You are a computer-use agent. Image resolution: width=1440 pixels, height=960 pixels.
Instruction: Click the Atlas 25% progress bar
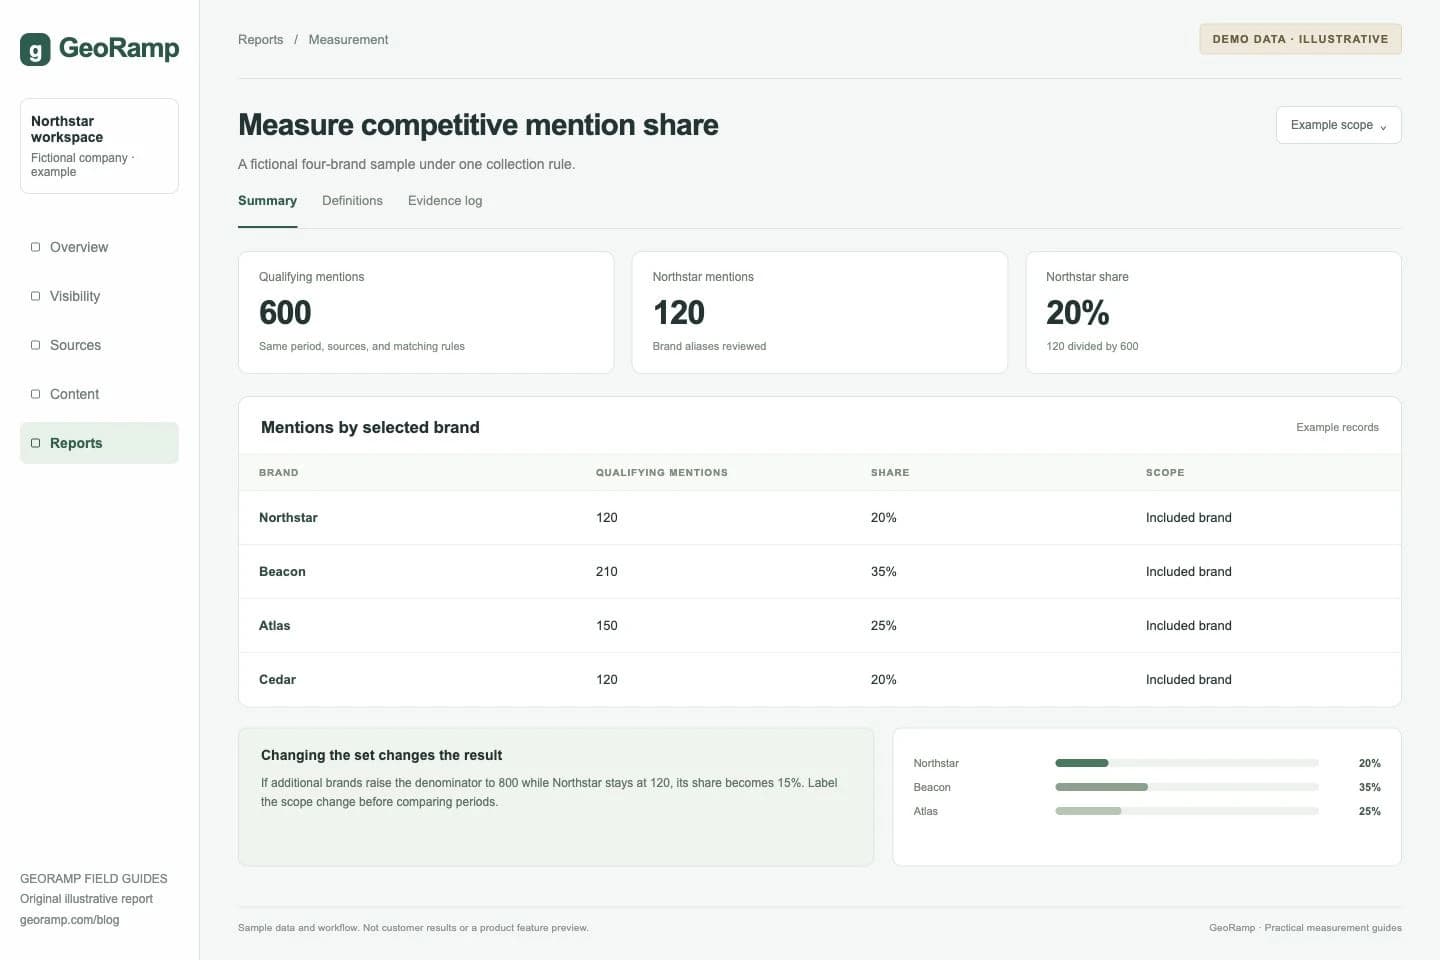1186,811
